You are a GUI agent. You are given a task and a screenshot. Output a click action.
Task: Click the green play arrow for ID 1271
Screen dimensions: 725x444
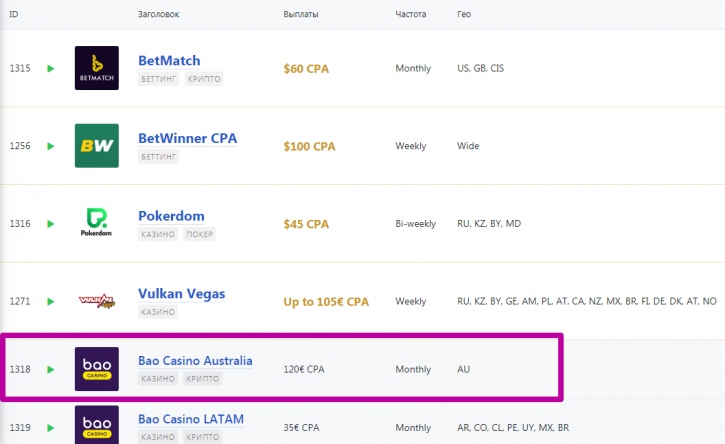(51, 302)
